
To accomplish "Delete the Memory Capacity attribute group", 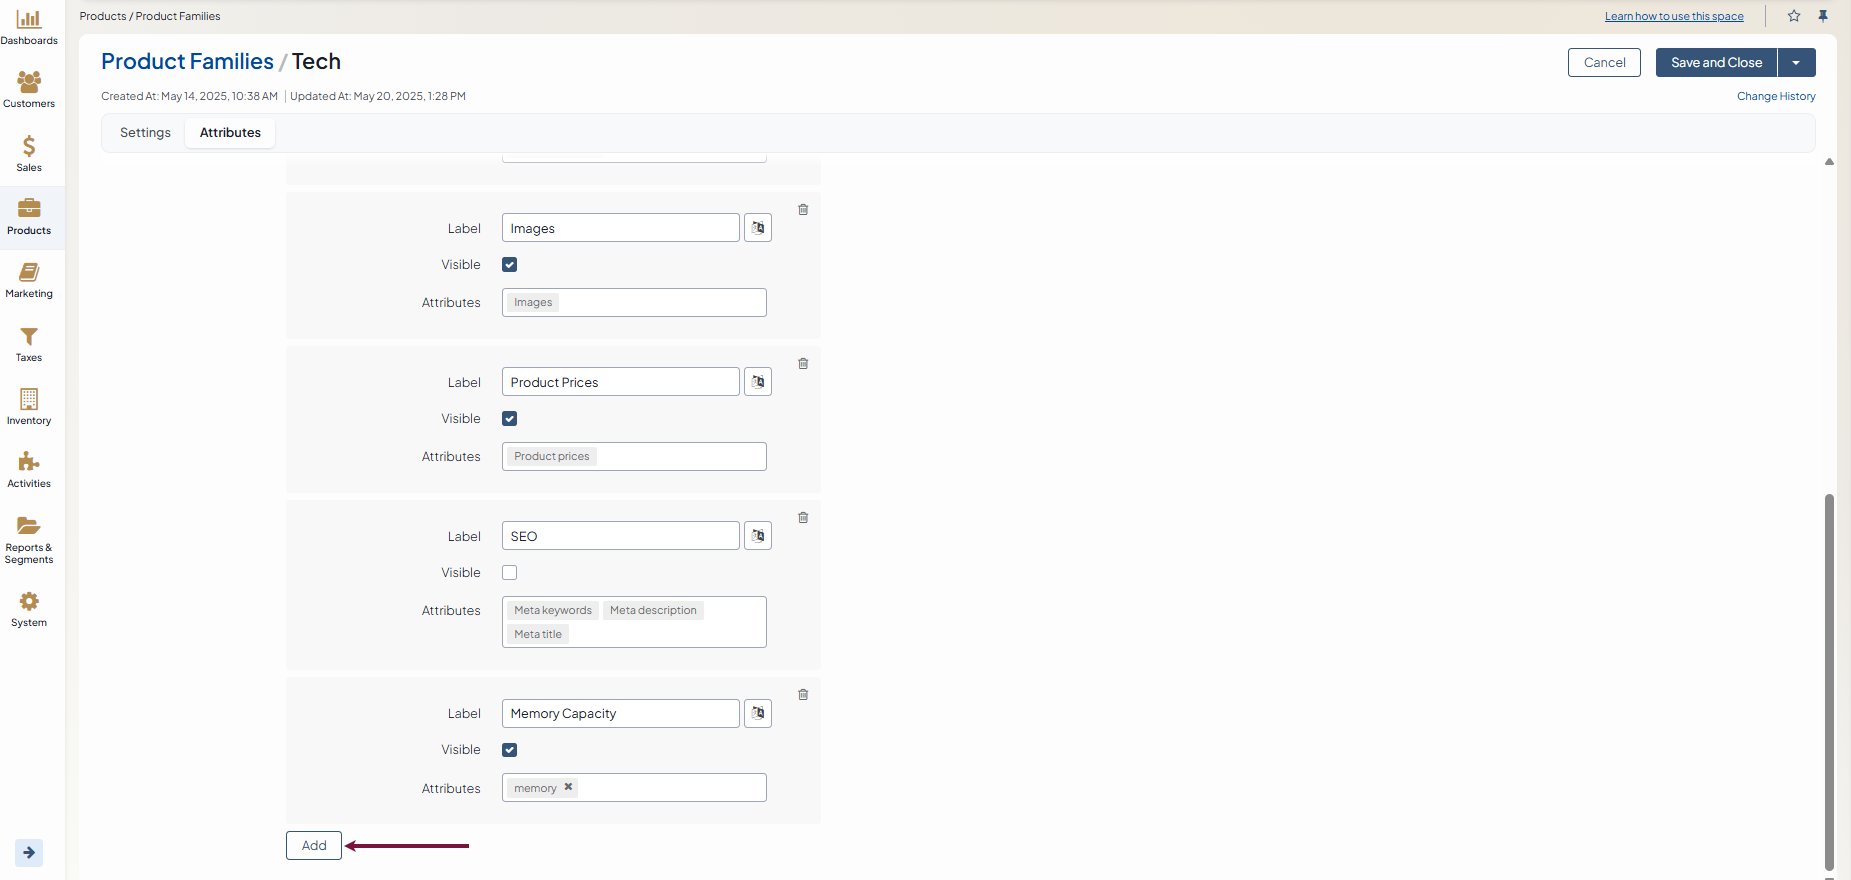I will (x=803, y=695).
